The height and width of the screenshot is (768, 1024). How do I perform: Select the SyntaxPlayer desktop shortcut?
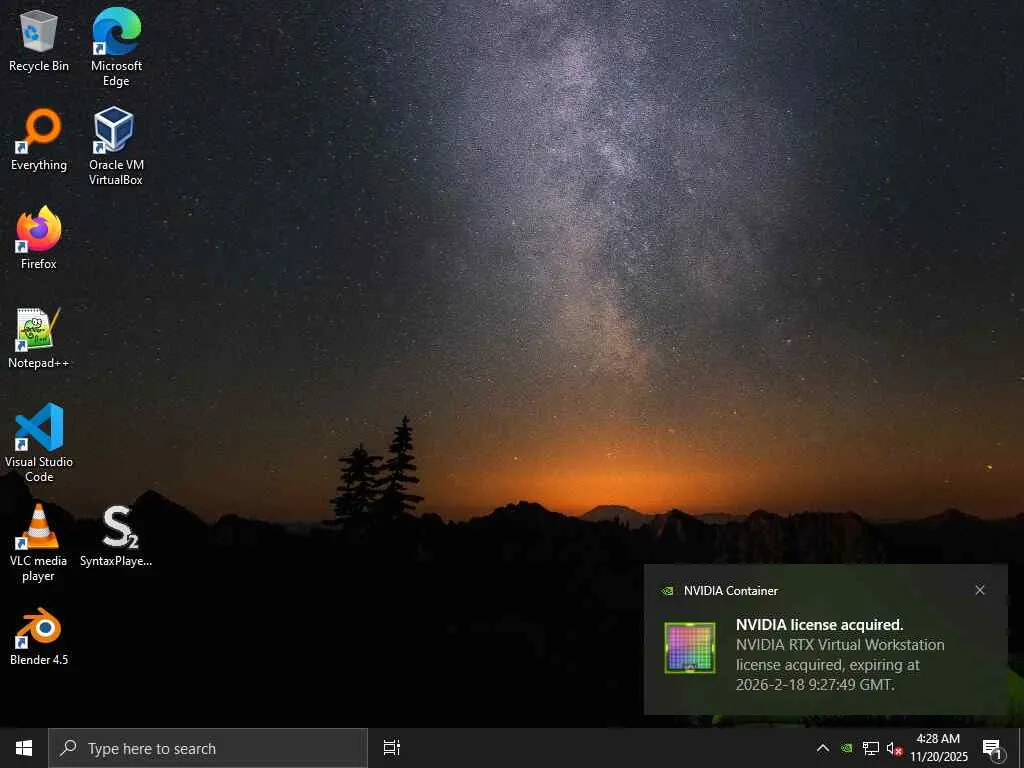click(116, 536)
